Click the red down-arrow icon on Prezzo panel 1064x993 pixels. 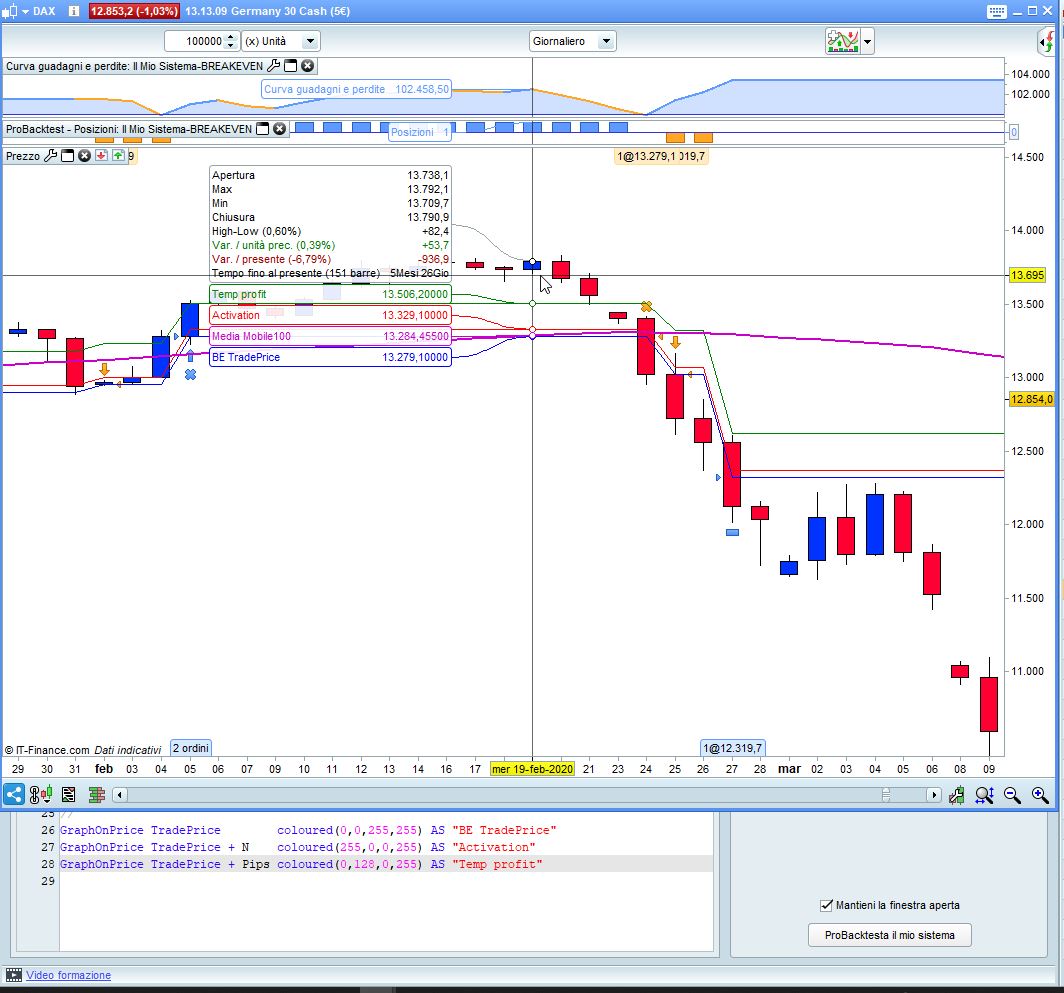pos(101,156)
